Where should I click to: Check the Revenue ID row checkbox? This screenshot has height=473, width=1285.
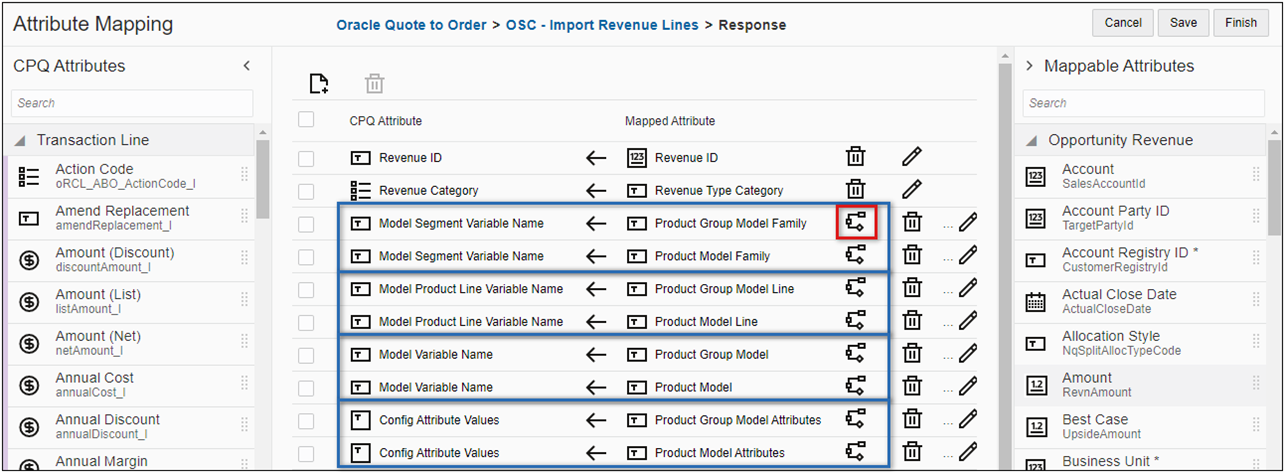[306, 158]
